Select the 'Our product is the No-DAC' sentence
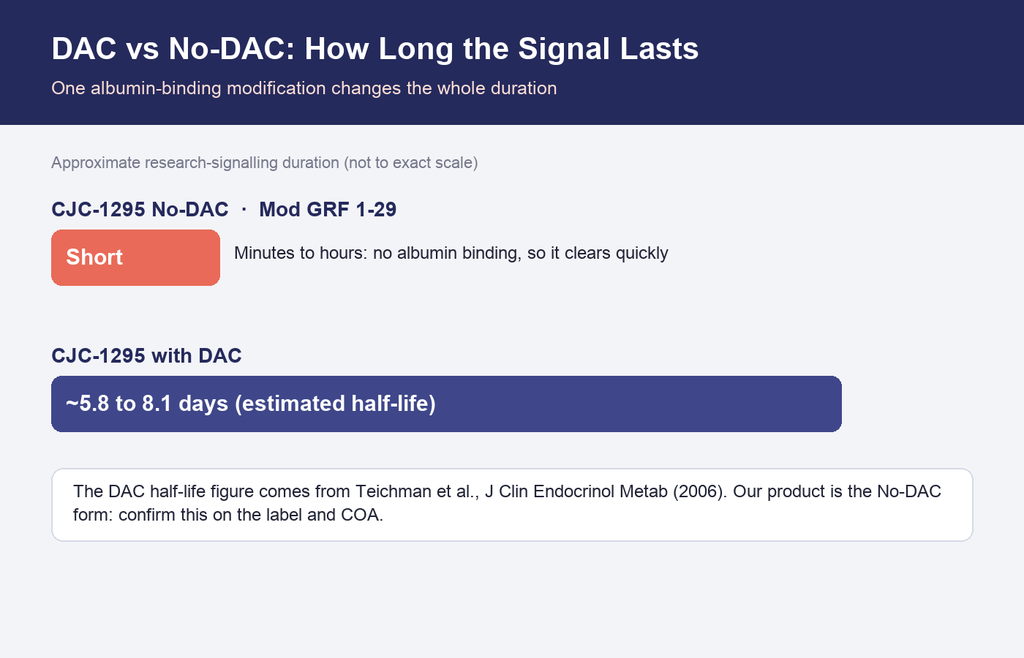 coord(837,492)
